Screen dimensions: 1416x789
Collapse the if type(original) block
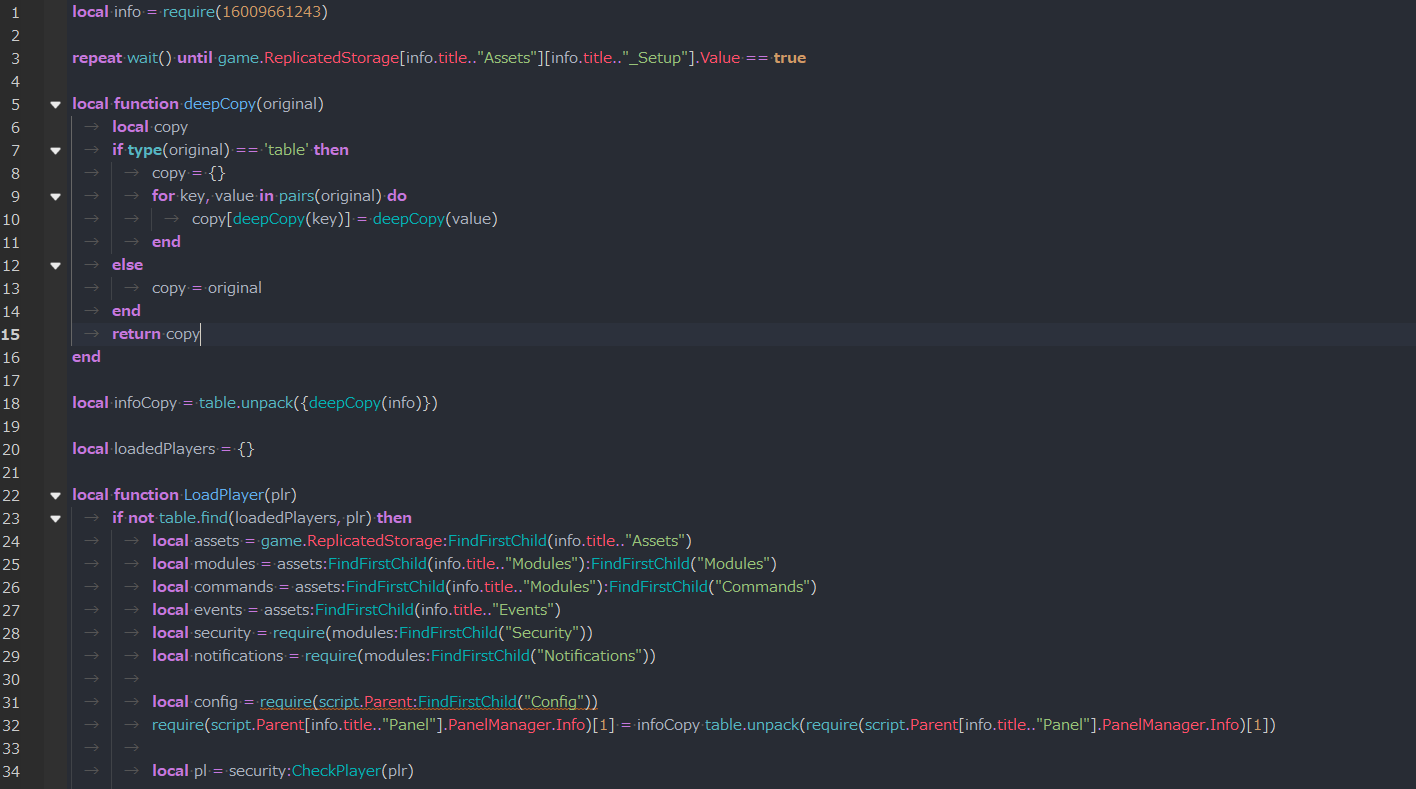pos(55,150)
